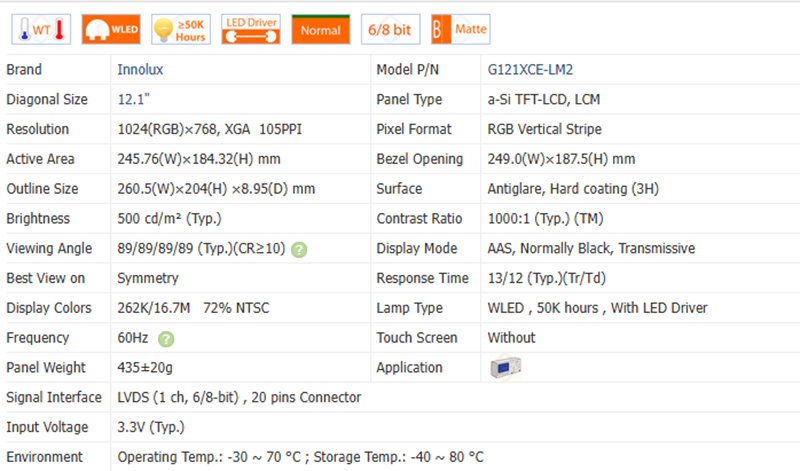Select the Operating Temp. environment text
The width and height of the screenshot is (800, 471).
(301, 457)
